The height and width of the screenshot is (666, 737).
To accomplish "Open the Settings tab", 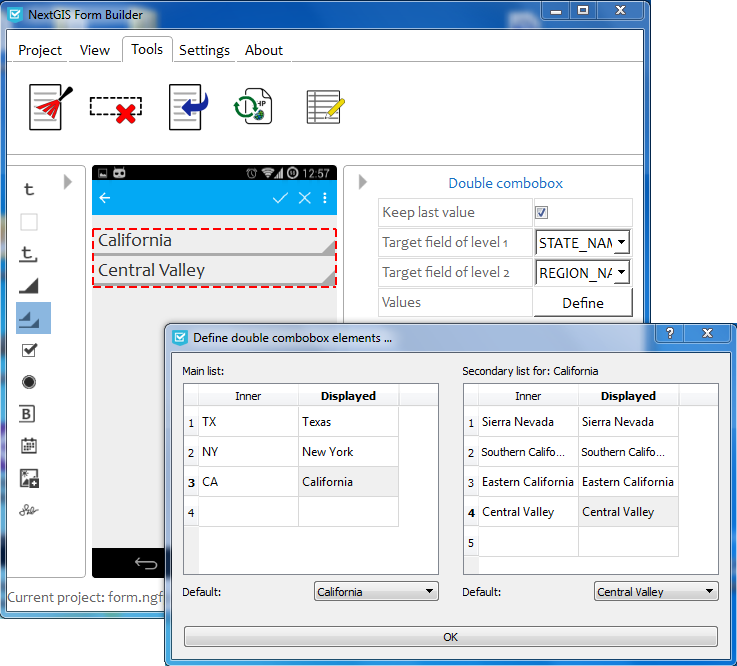I will pos(204,50).
